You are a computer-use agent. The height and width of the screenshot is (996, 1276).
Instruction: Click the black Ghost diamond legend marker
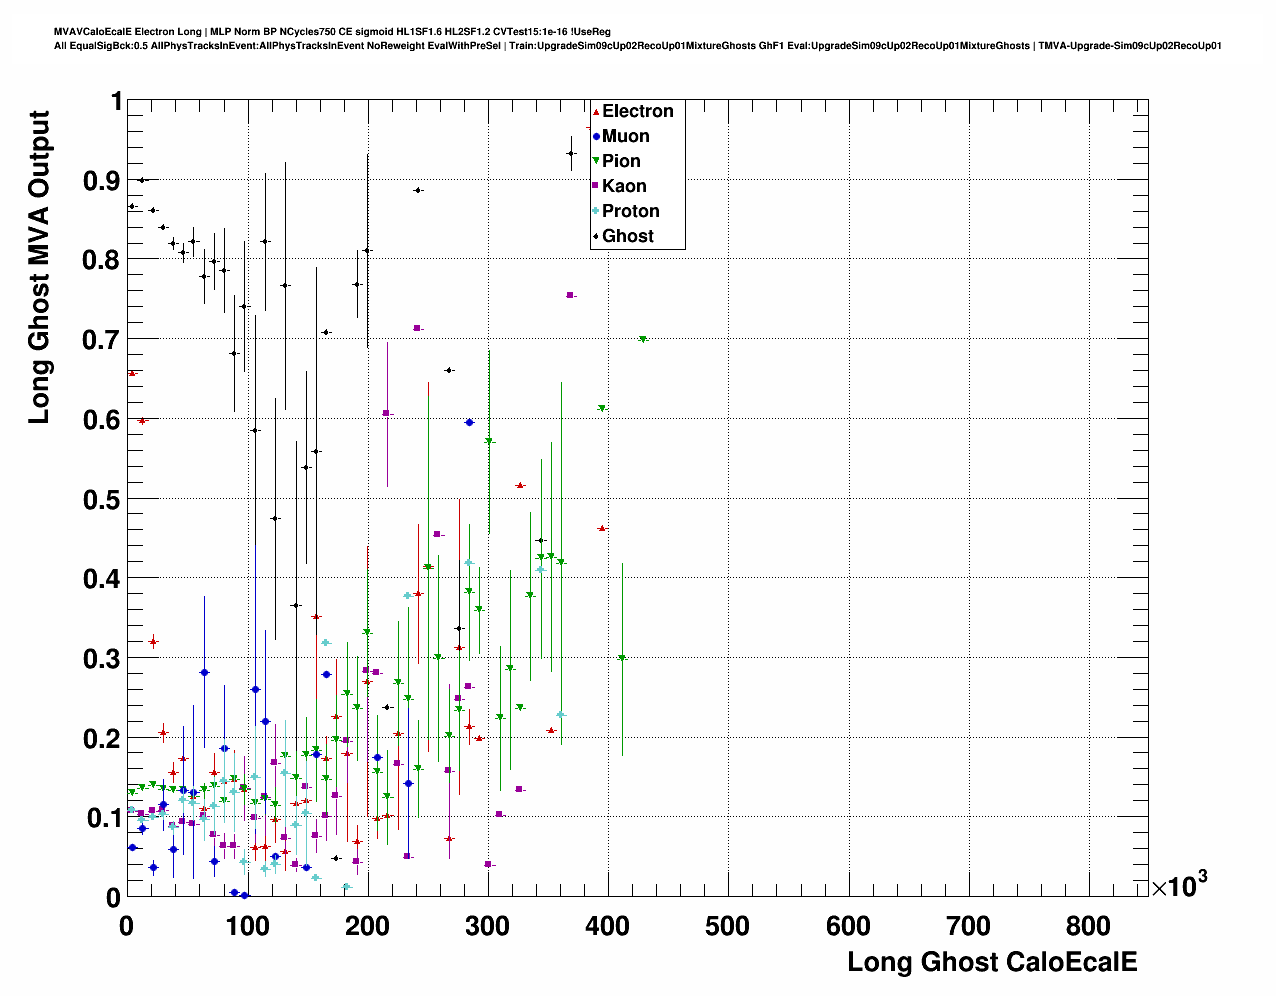[596, 236]
